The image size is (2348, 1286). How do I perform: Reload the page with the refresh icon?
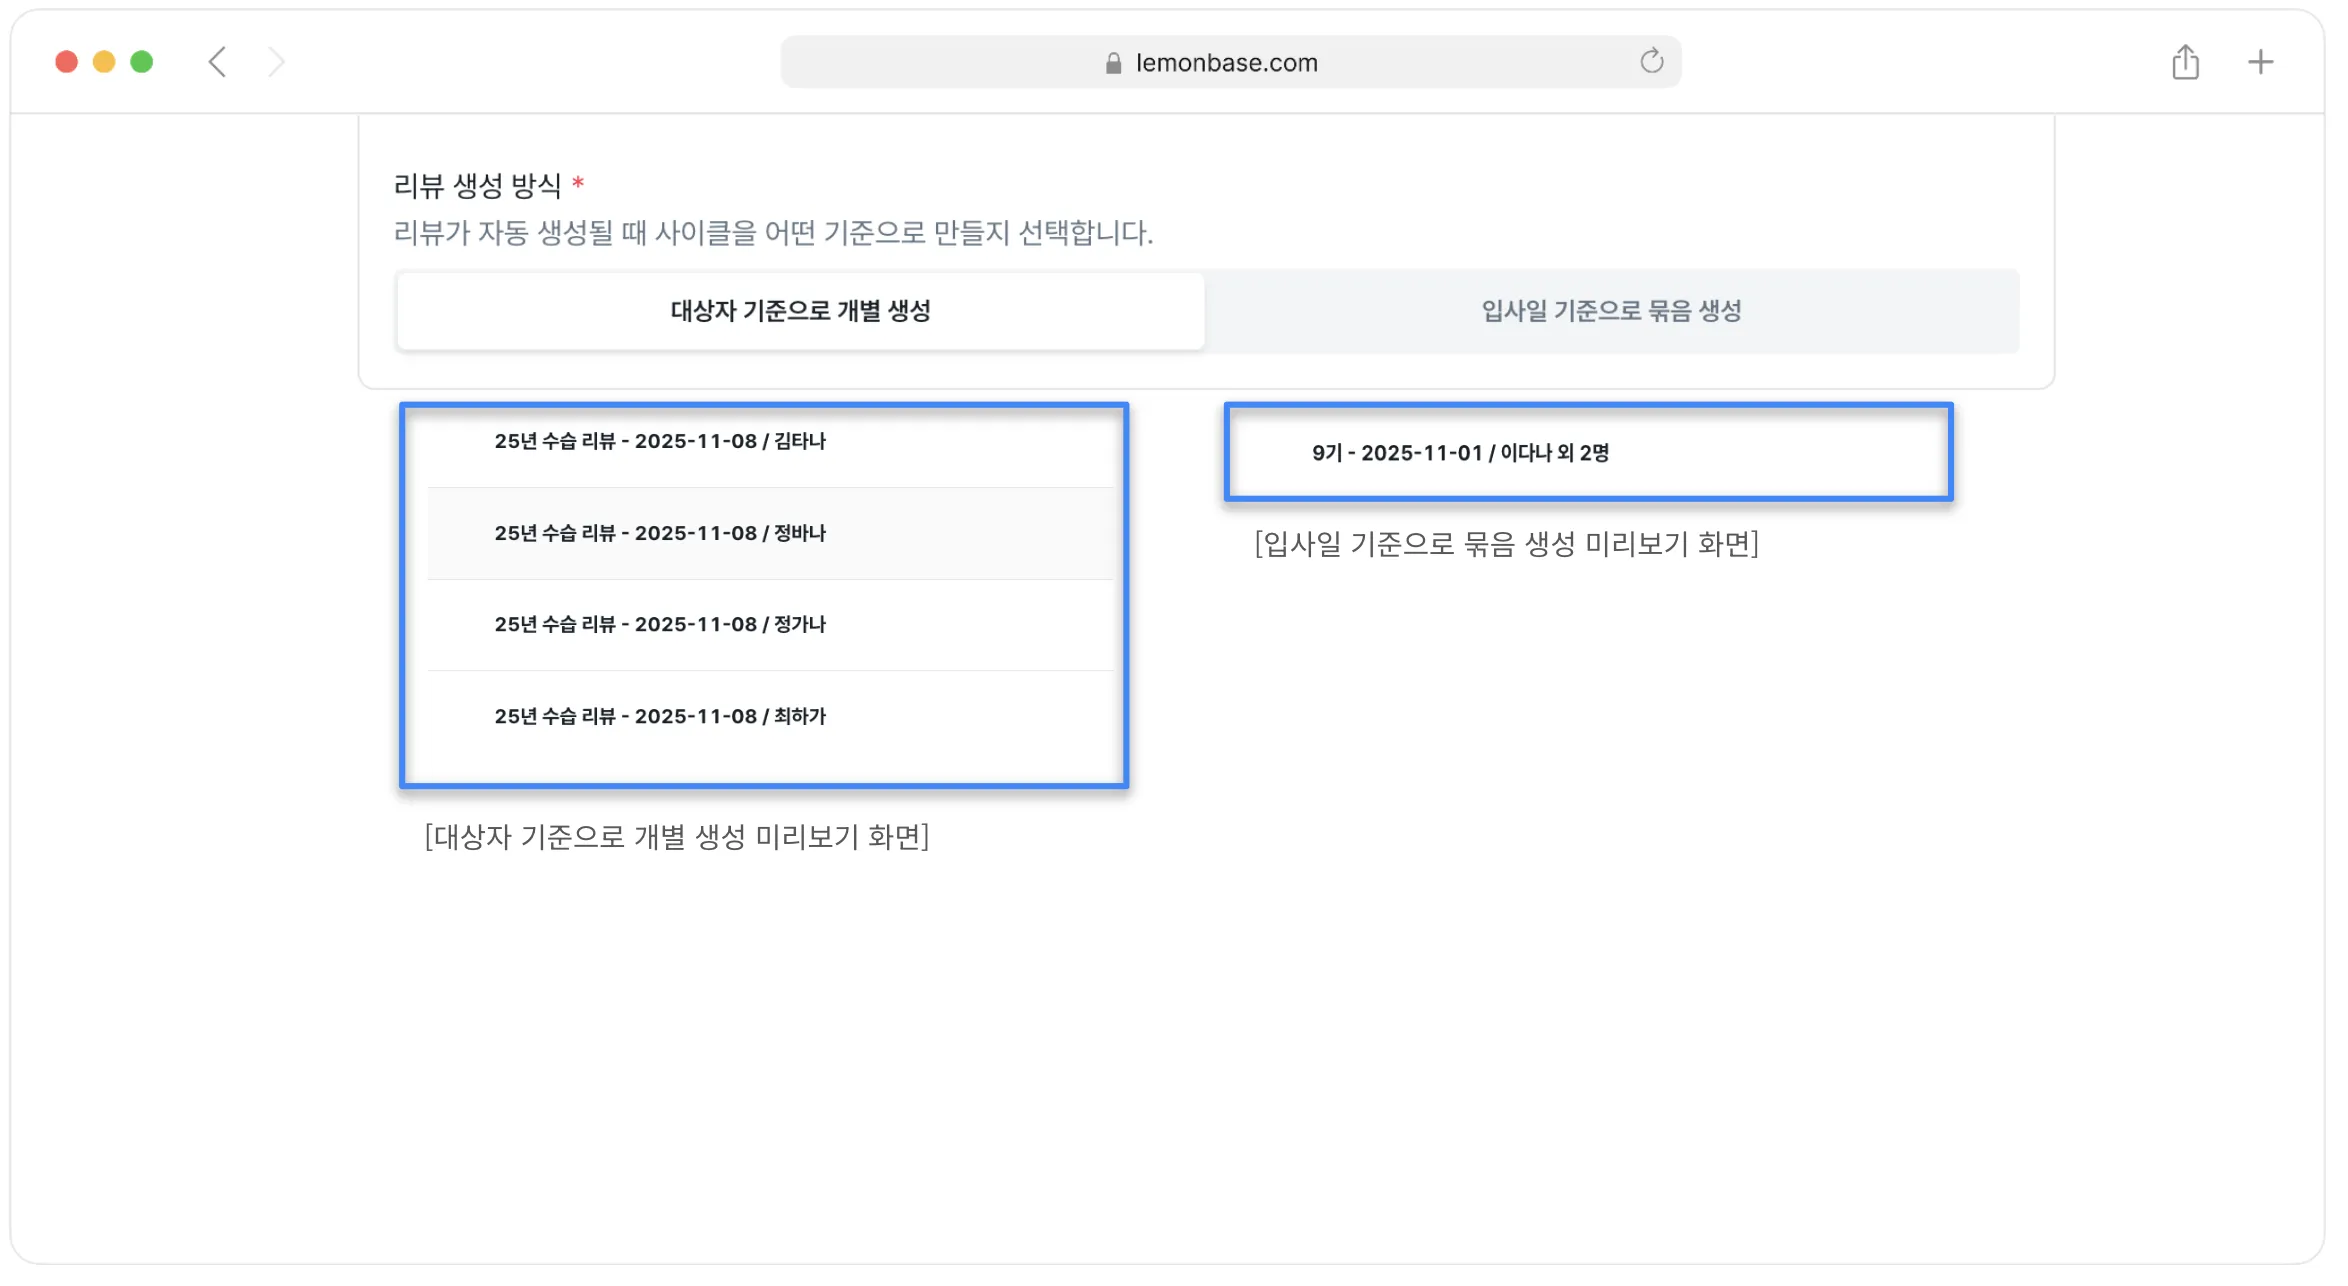[1651, 61]
